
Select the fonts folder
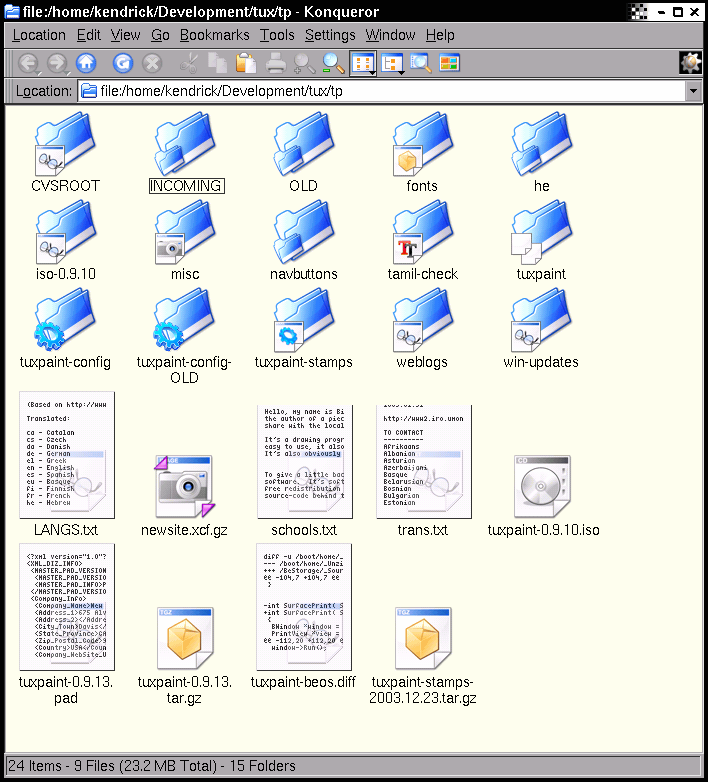(422, 152)
